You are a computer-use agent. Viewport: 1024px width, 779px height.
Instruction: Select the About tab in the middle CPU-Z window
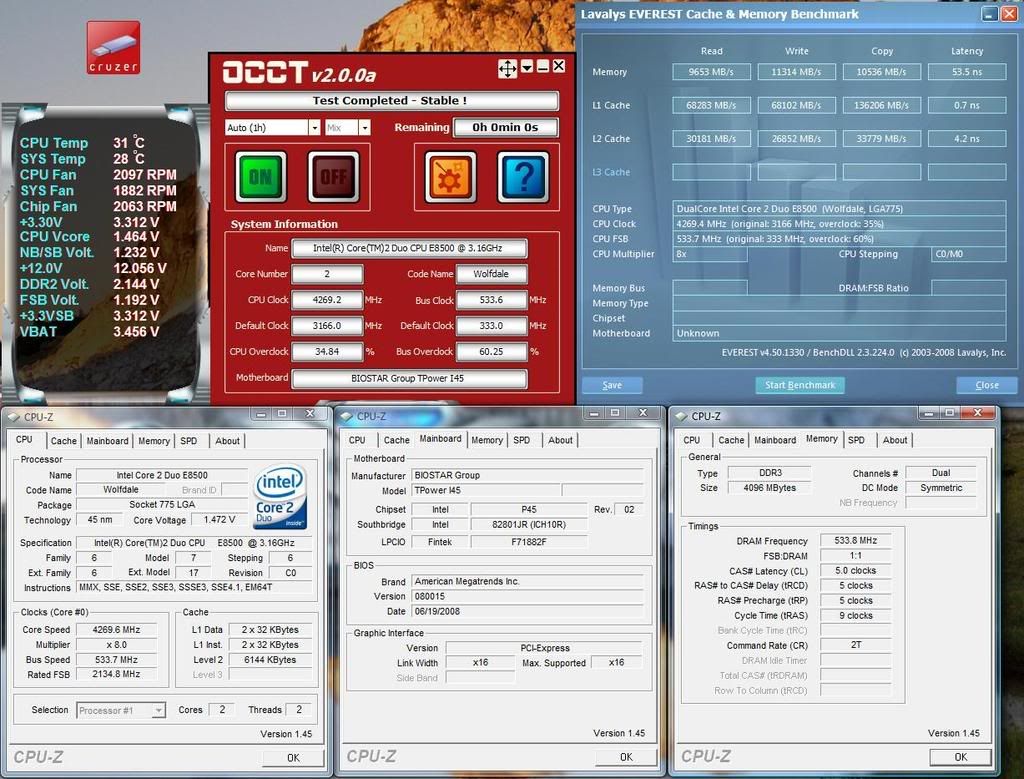(561, 440)
